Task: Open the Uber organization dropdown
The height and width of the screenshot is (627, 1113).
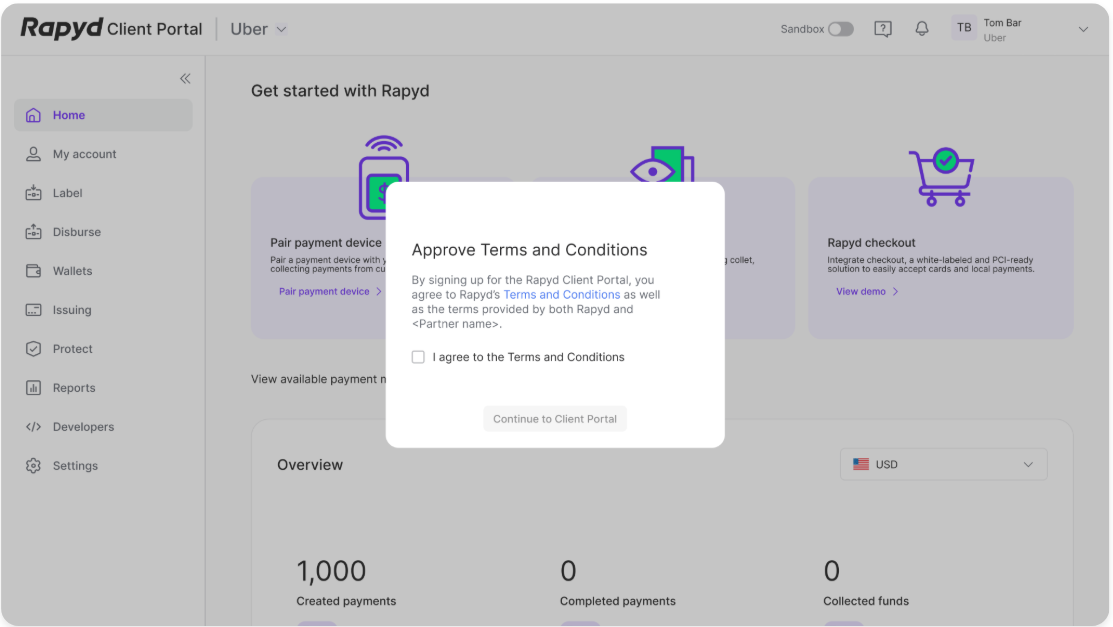Action: coord(257,28)
